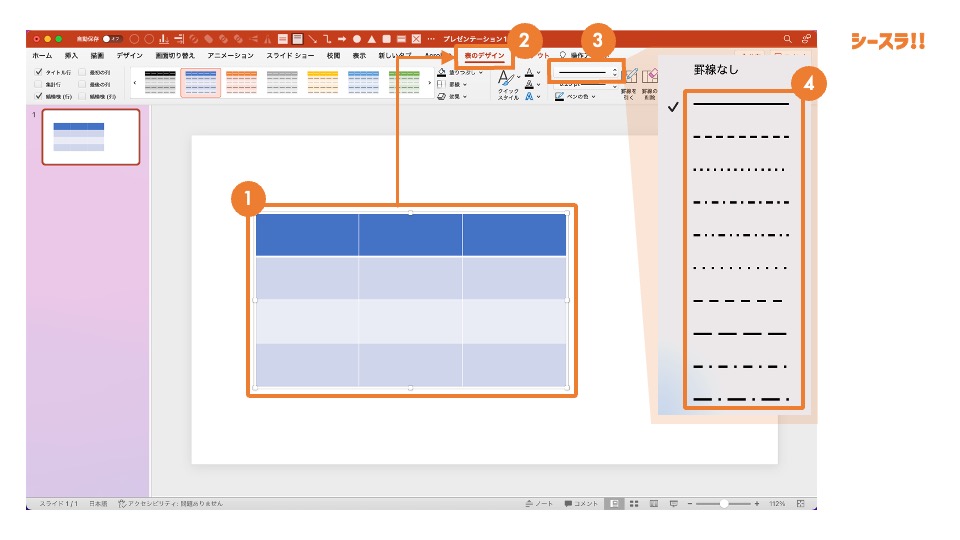The height and width of the screenshot is (540, 960).
Task: Choose the last long dash-dot line style
Action: (x=741, y=399)
